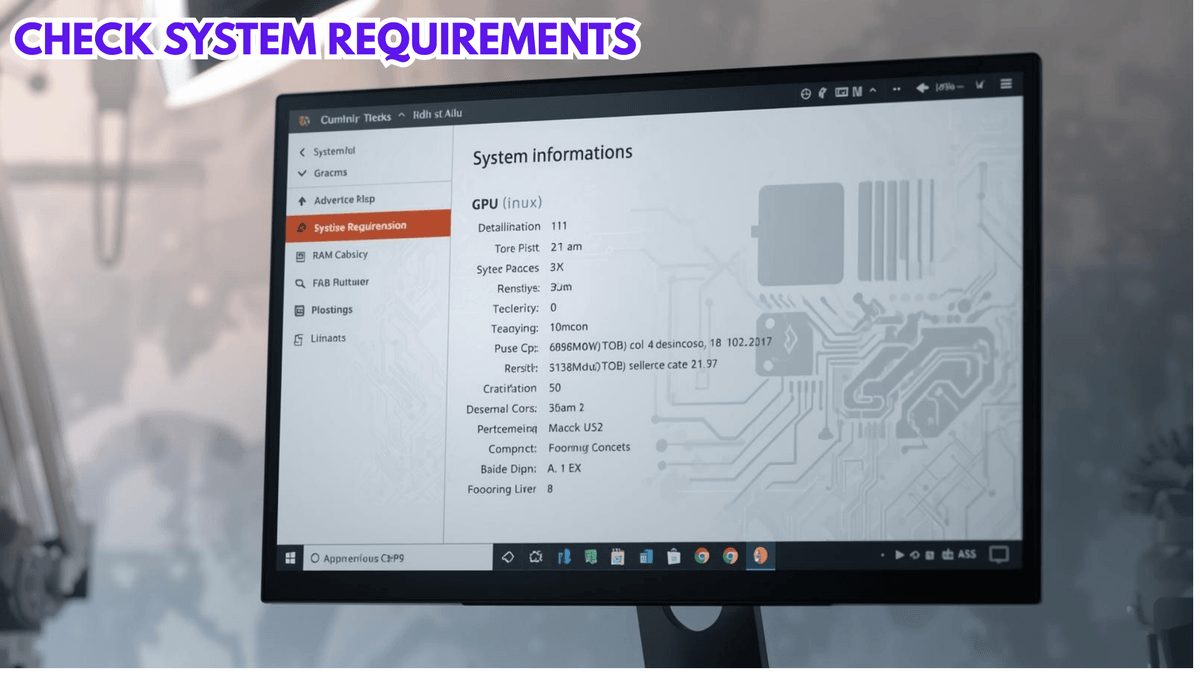
Task: Click the pin icon in top bar
Action: click(821, 92)
